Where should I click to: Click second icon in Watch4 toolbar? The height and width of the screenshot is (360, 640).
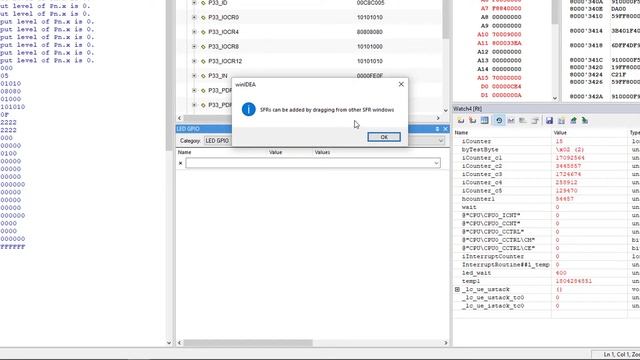[x=473, y=120]
